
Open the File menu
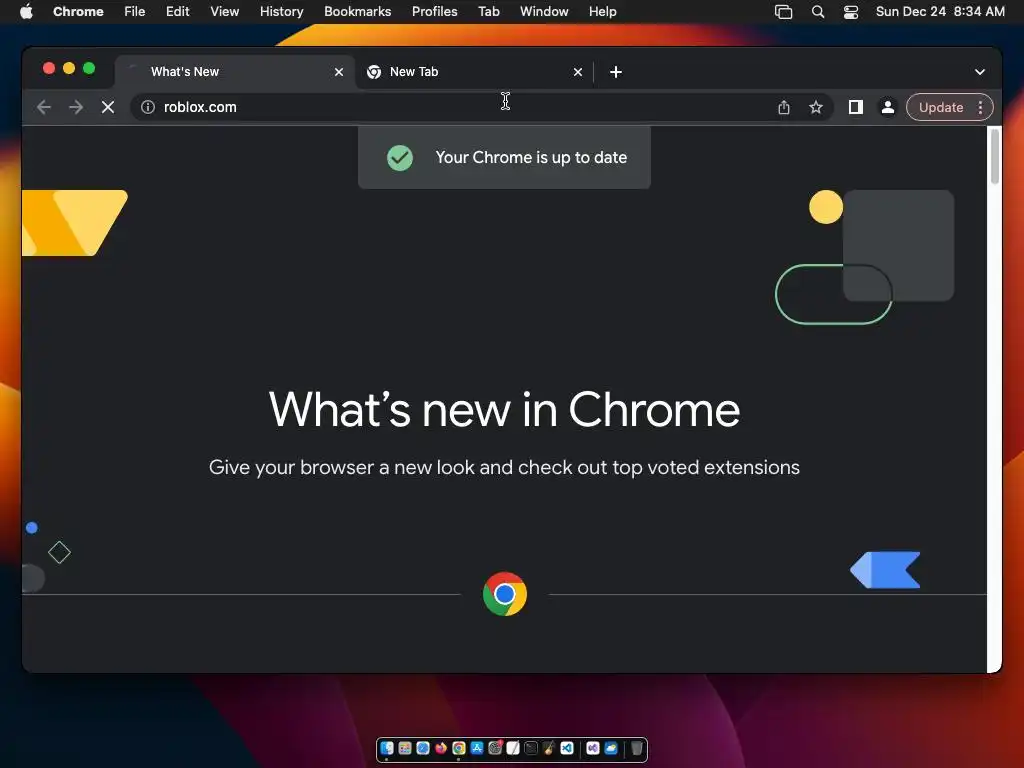point(135,11)
